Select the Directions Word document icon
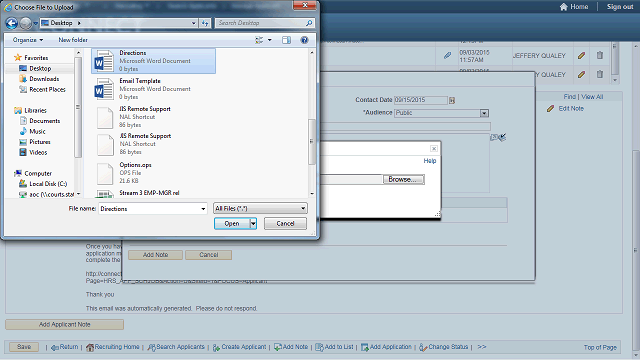The width and height of the screenshot is (640, 360). [104, 61]
